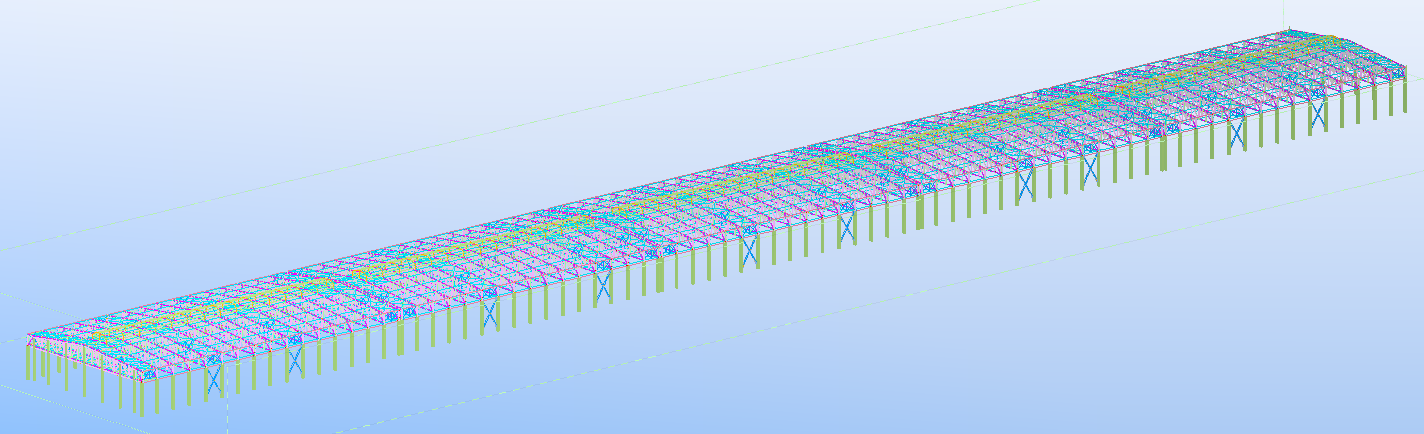This screenshot has height=434, width=1424.
Task: Select the leftmost blue X-bracing on the front wall
Action: click(x=214, y=381)
